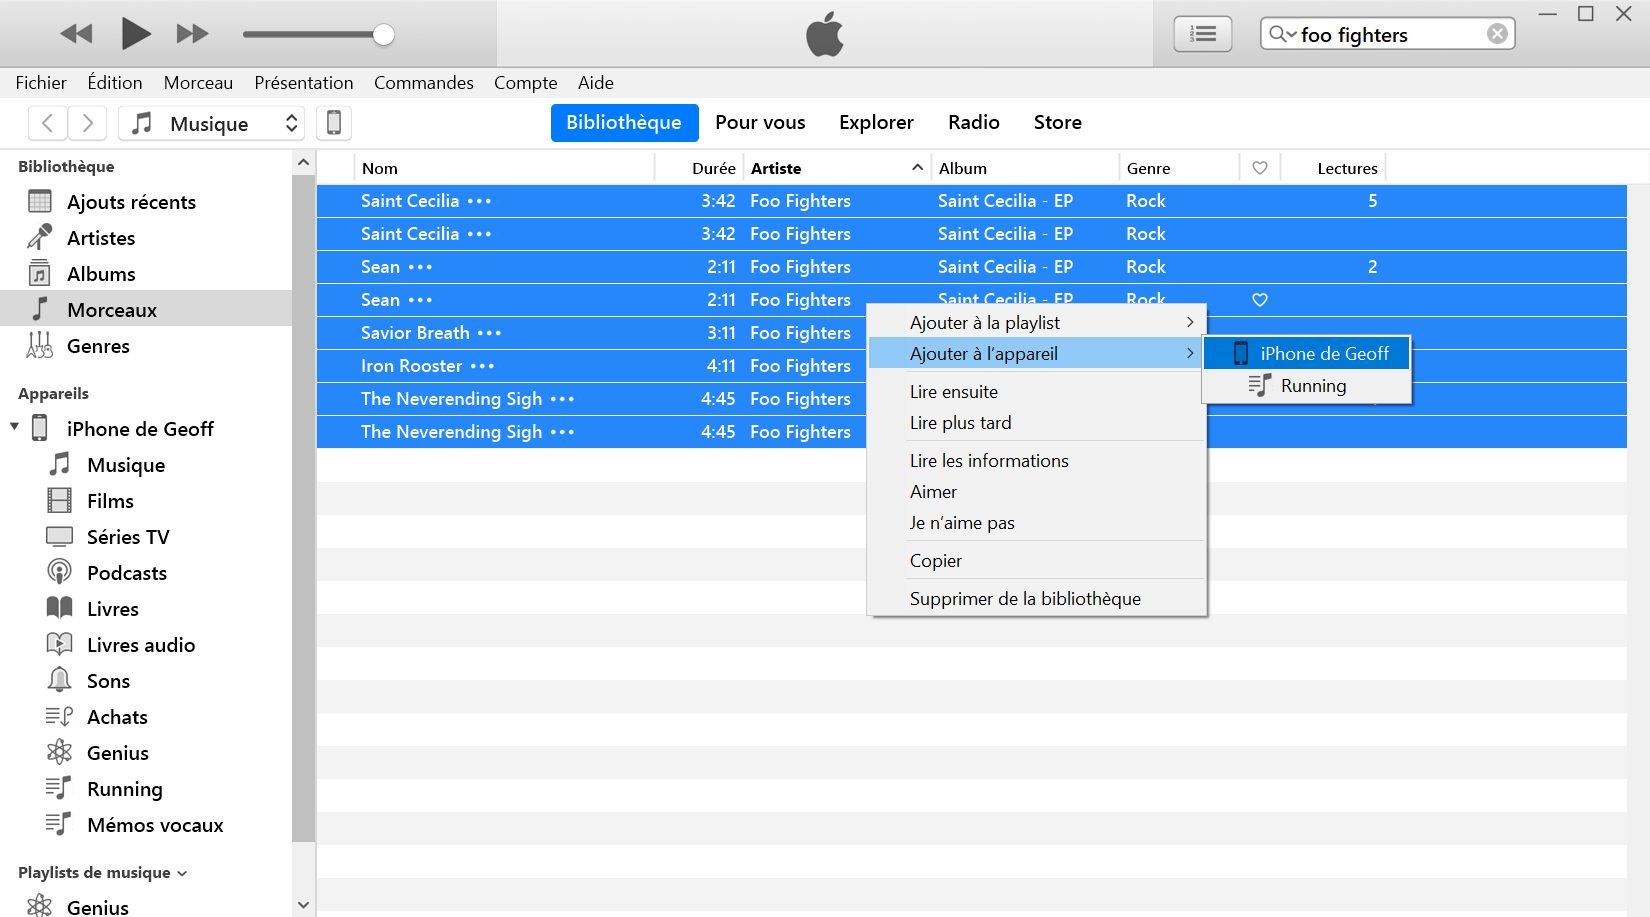The image size is (1650, 917).
Task: Click the heart (loved) column header
Action: tap(1260, 168)
